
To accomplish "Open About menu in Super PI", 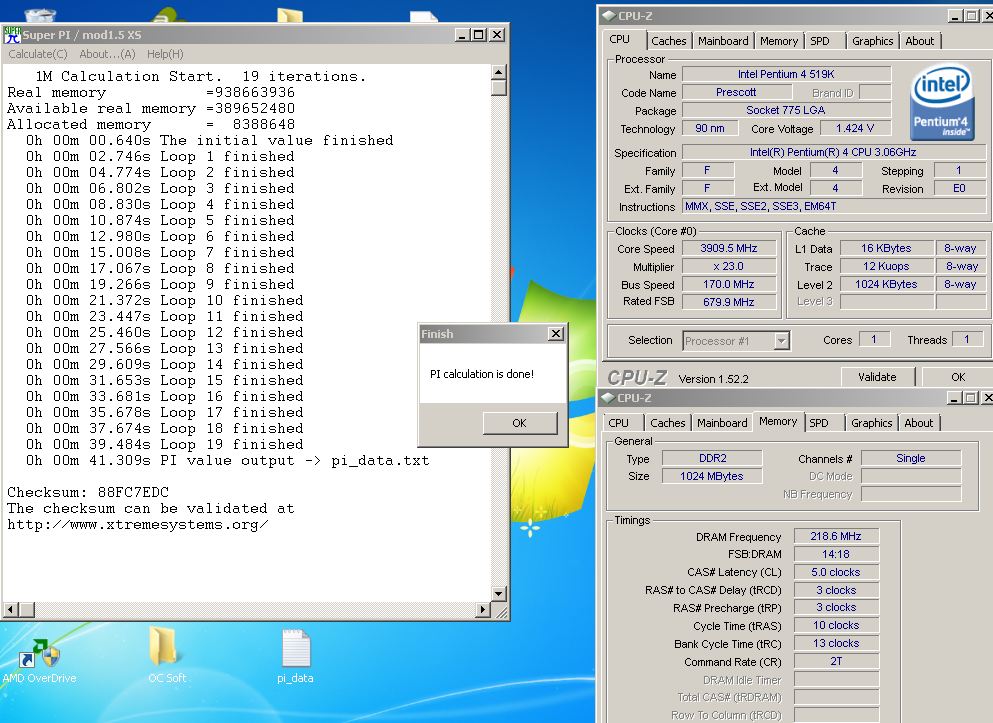I will (x=107, y=54).
